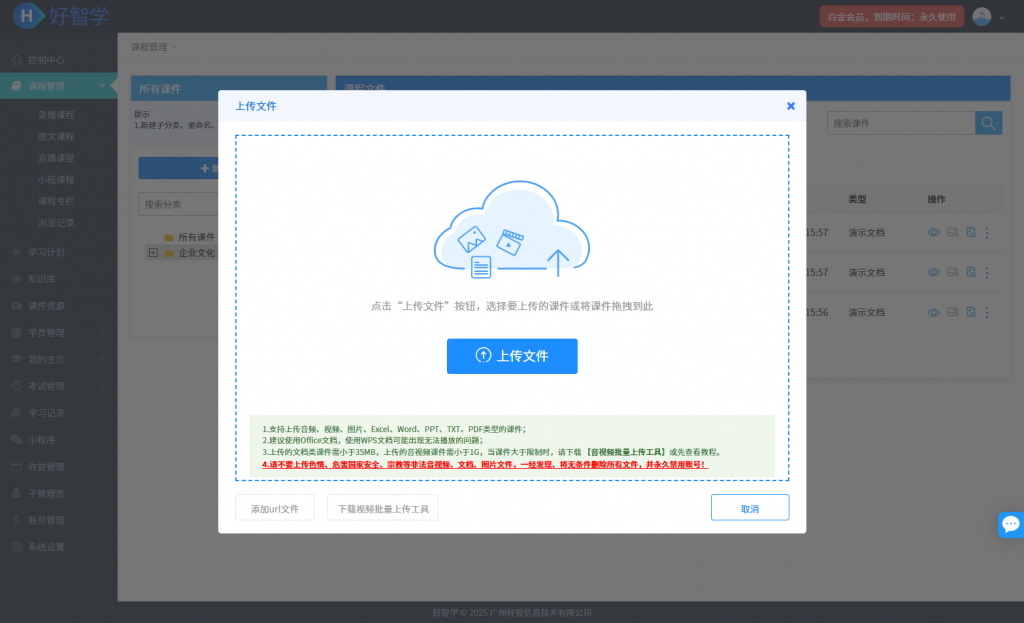Expand the 企业文化 folder tree node
The height and width of the screenshot is (623, 1024).
tap(153, 253)
